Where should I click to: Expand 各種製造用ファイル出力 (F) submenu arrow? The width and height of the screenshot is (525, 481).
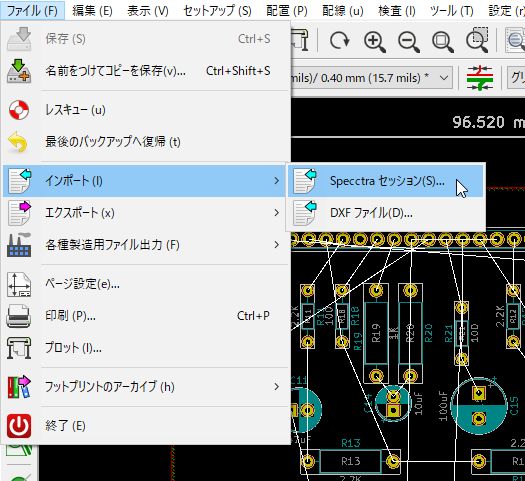click(276, 245)
